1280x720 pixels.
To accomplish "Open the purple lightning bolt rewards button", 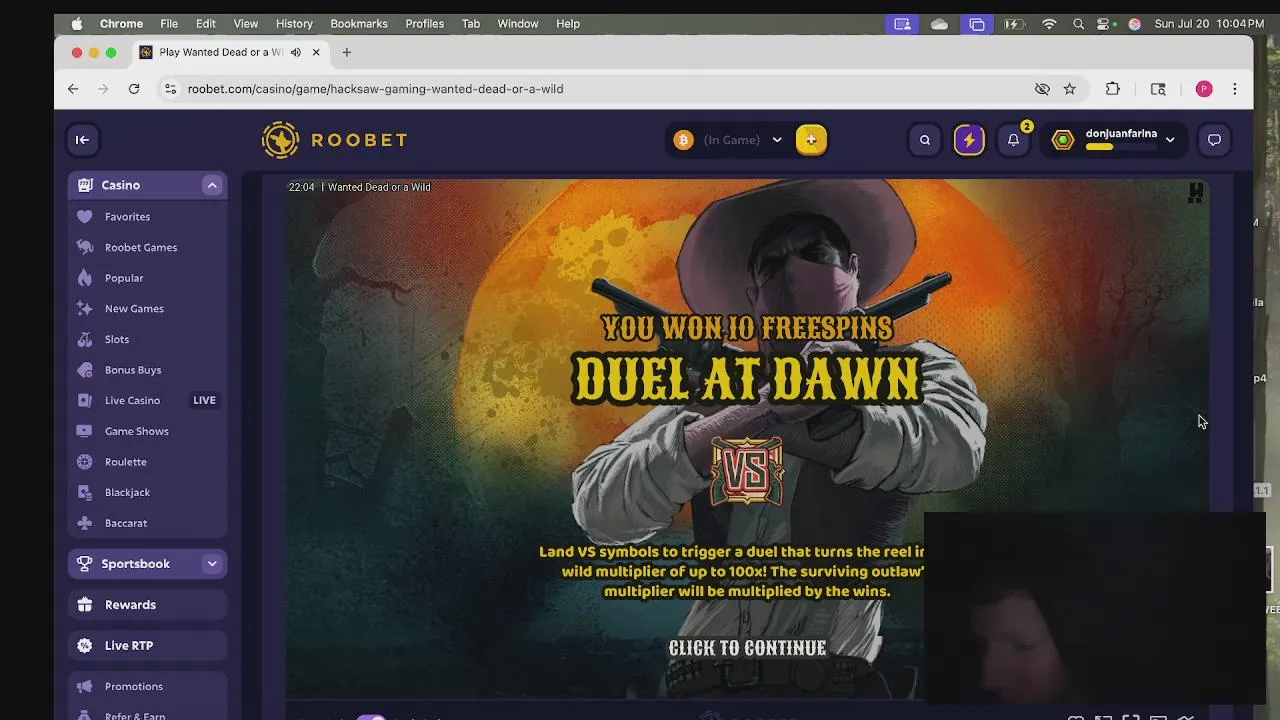I will (969, 140).
